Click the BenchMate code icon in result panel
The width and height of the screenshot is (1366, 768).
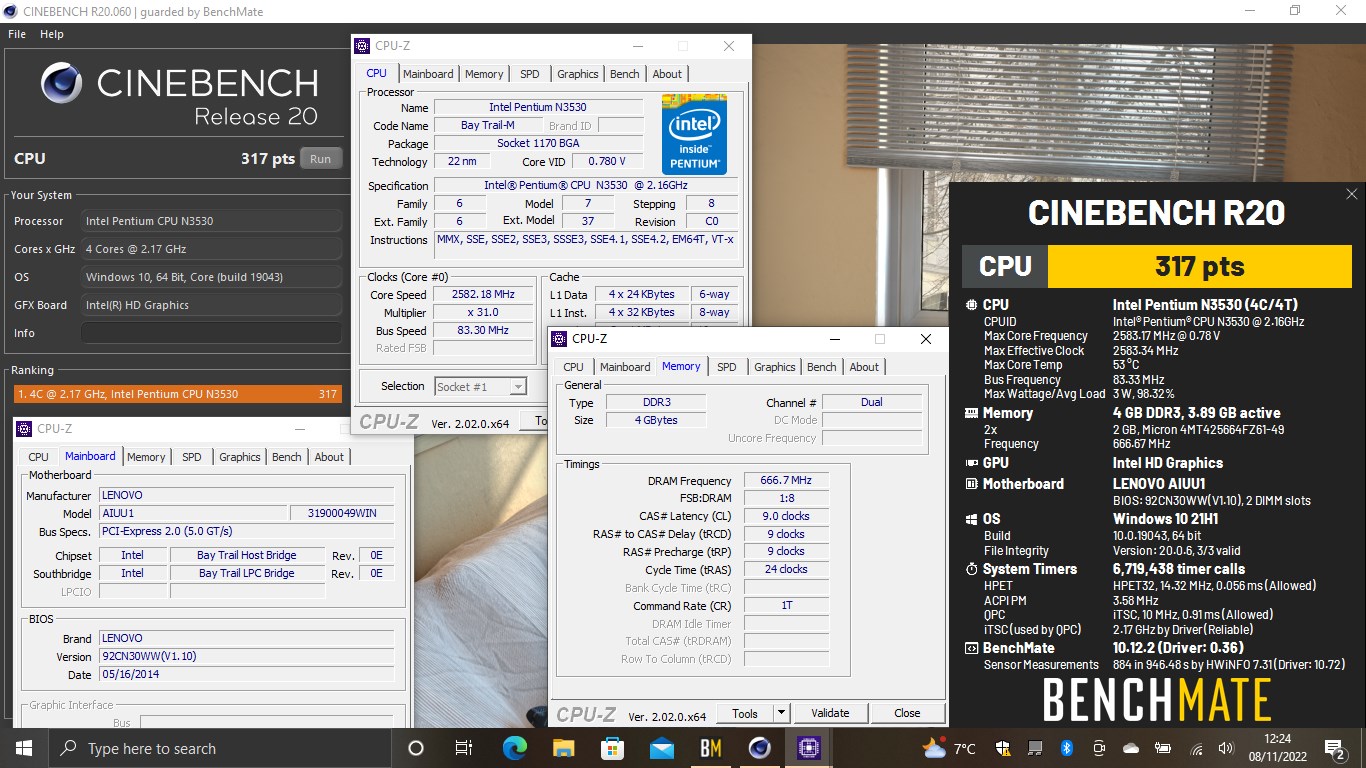[x=972, y=649]
